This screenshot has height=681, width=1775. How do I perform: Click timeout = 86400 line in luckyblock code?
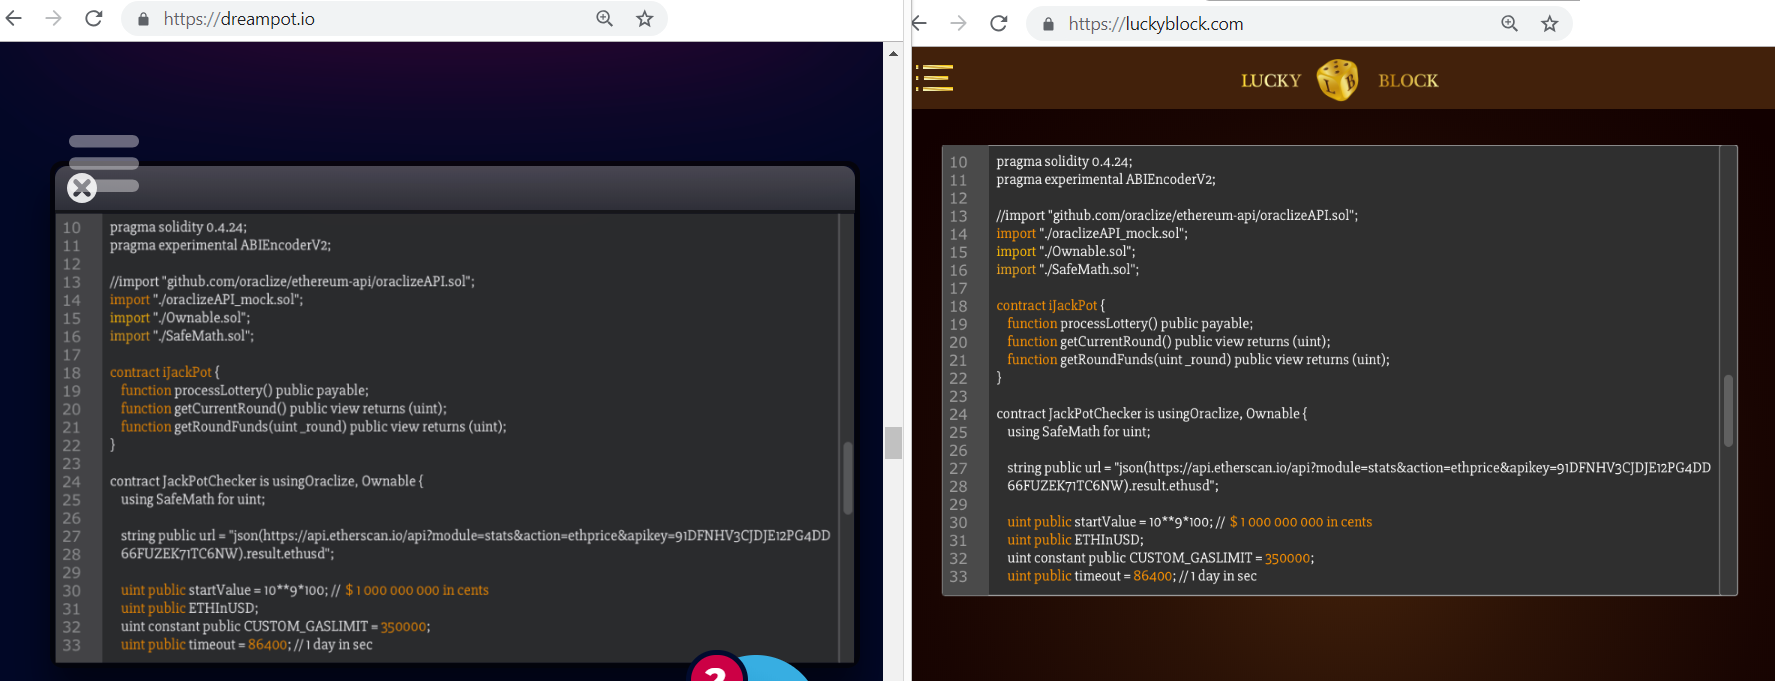click(1132, 575)
